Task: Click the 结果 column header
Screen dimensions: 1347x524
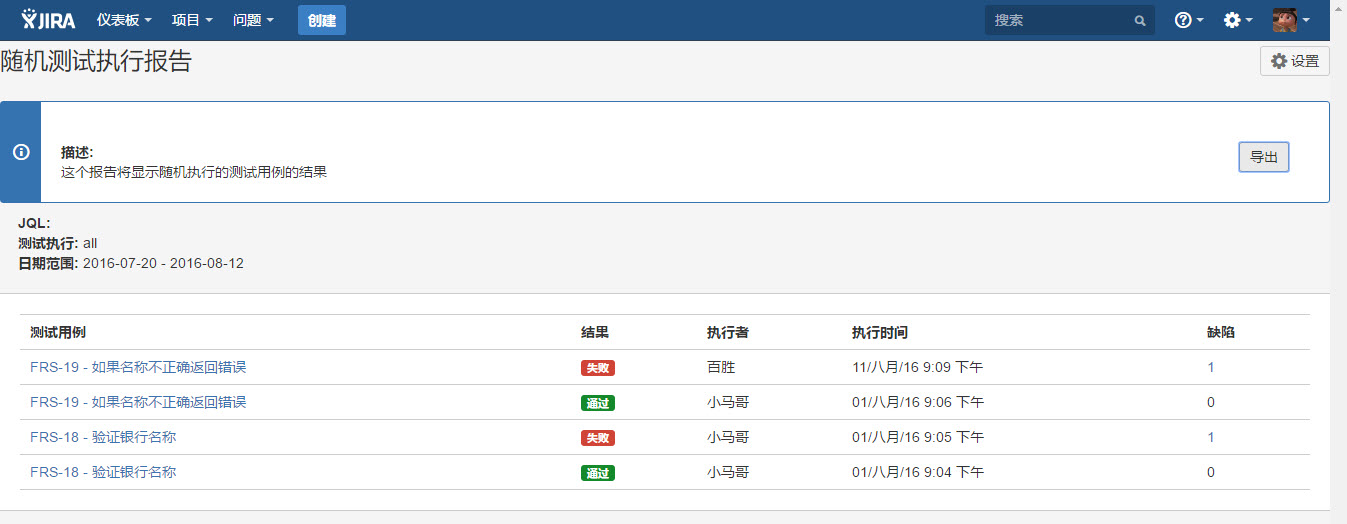Action: (x=595, y=332)
